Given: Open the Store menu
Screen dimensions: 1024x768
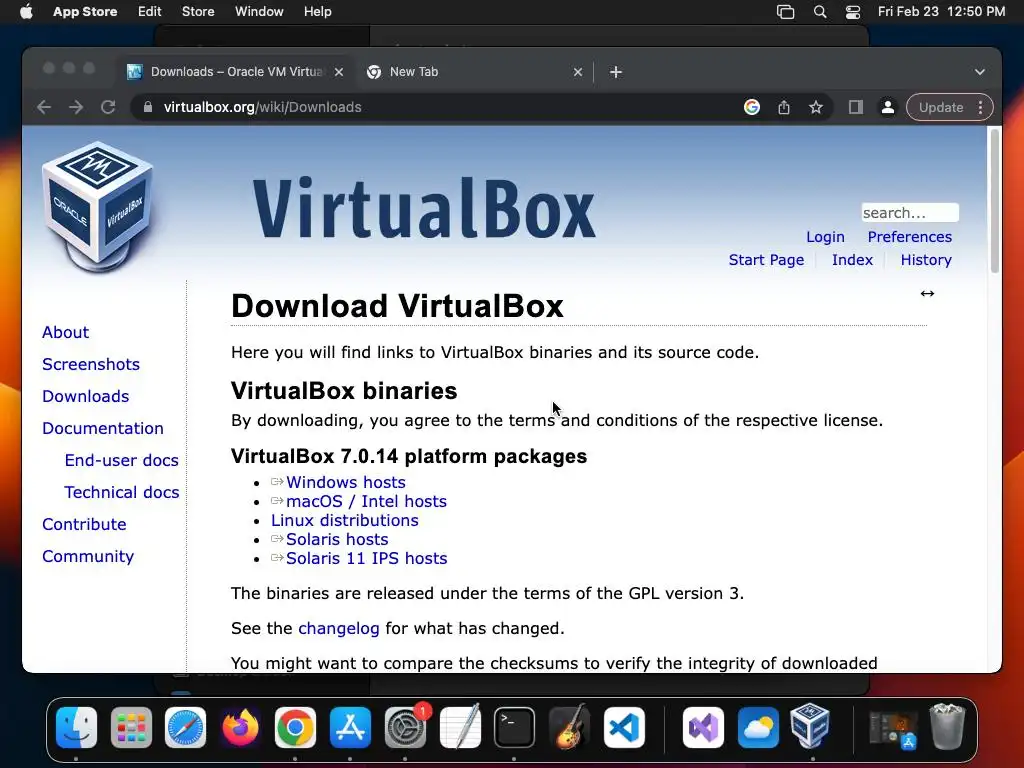Looking at the screenshot, I should [198, 11].
